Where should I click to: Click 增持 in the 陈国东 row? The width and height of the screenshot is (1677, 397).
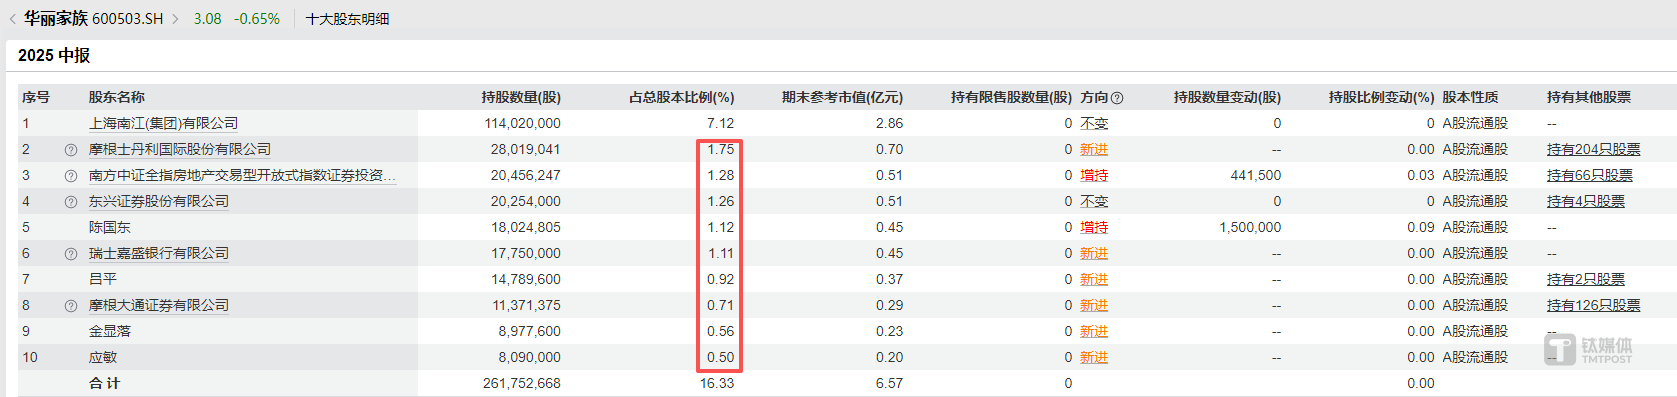(1094, 227)
